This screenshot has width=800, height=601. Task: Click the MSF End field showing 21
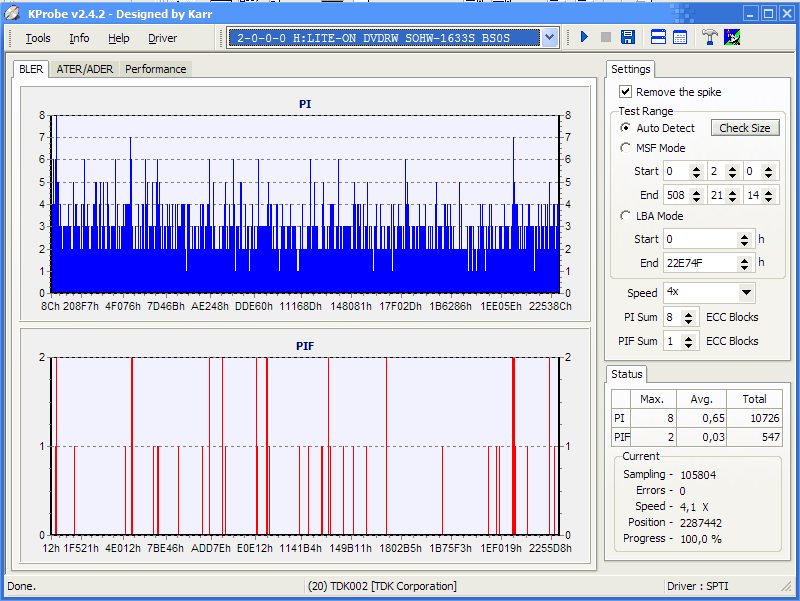click(718, 195)
